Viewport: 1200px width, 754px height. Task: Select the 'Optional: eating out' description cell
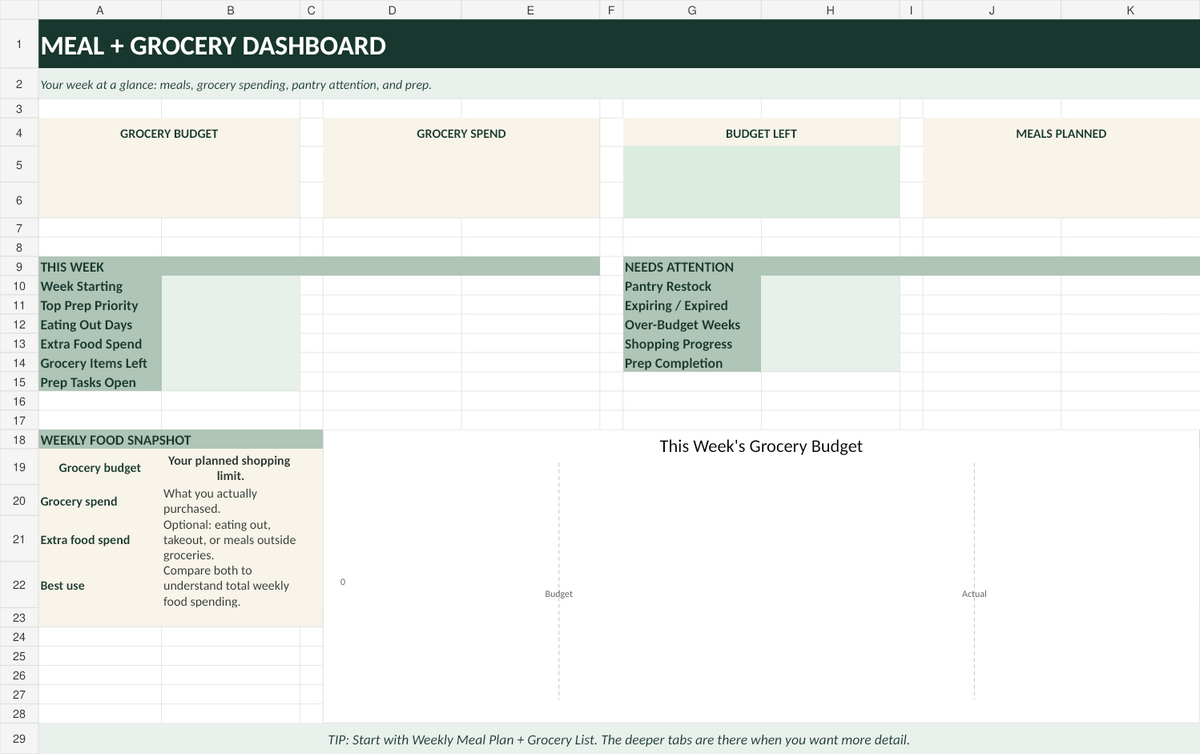pos(230,540)
